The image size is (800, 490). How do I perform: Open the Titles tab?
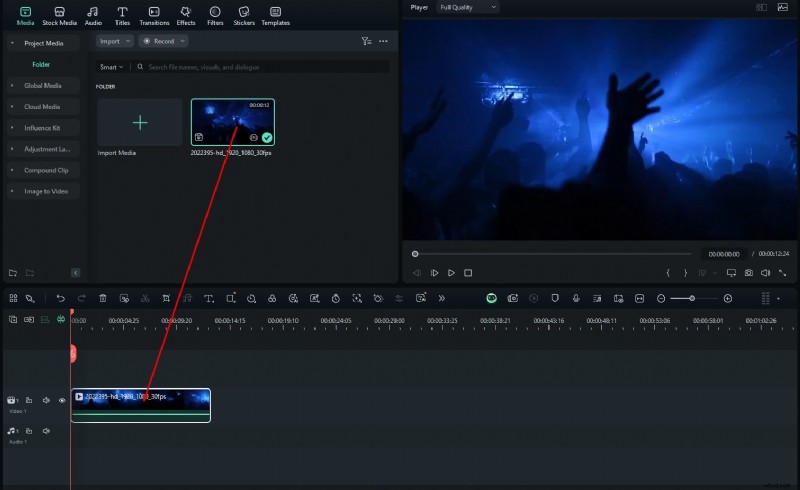click(x=122, y=16)
